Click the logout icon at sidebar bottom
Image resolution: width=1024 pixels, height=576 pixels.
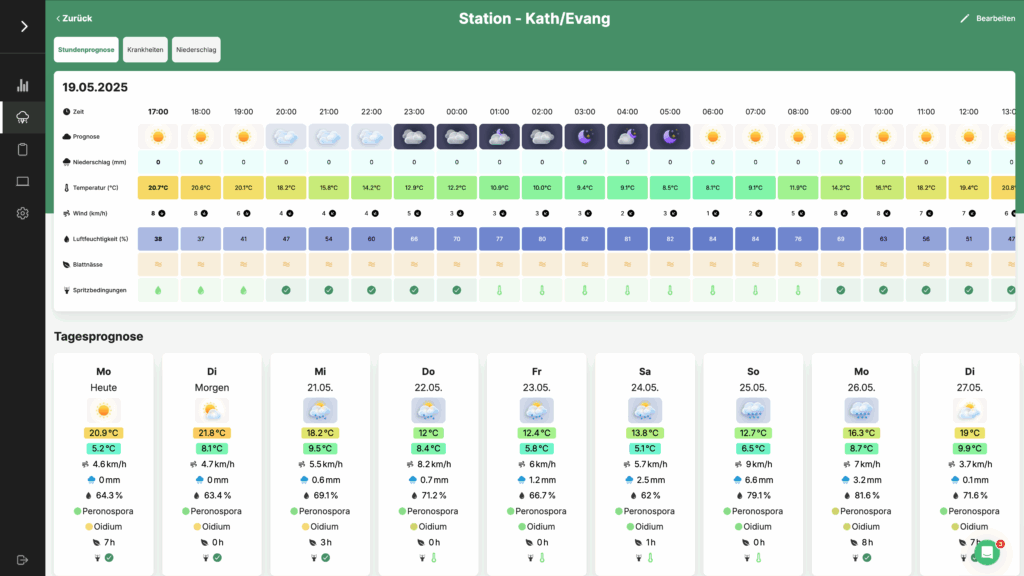pos(22,560)
